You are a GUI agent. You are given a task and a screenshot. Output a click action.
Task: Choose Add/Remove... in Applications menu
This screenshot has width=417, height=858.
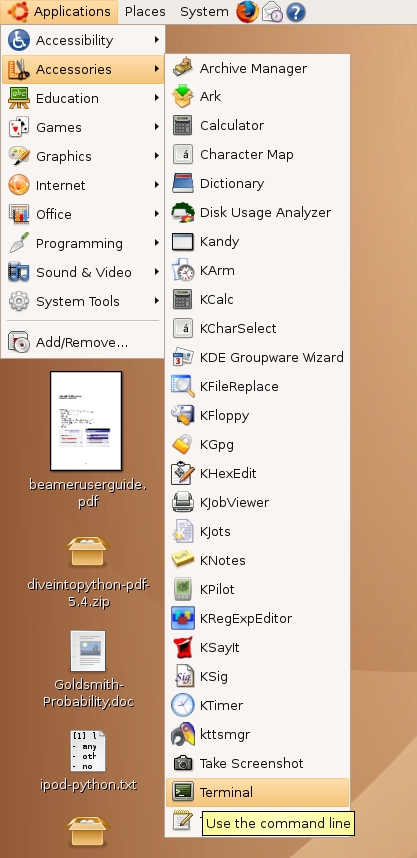[x=83, y=343]
